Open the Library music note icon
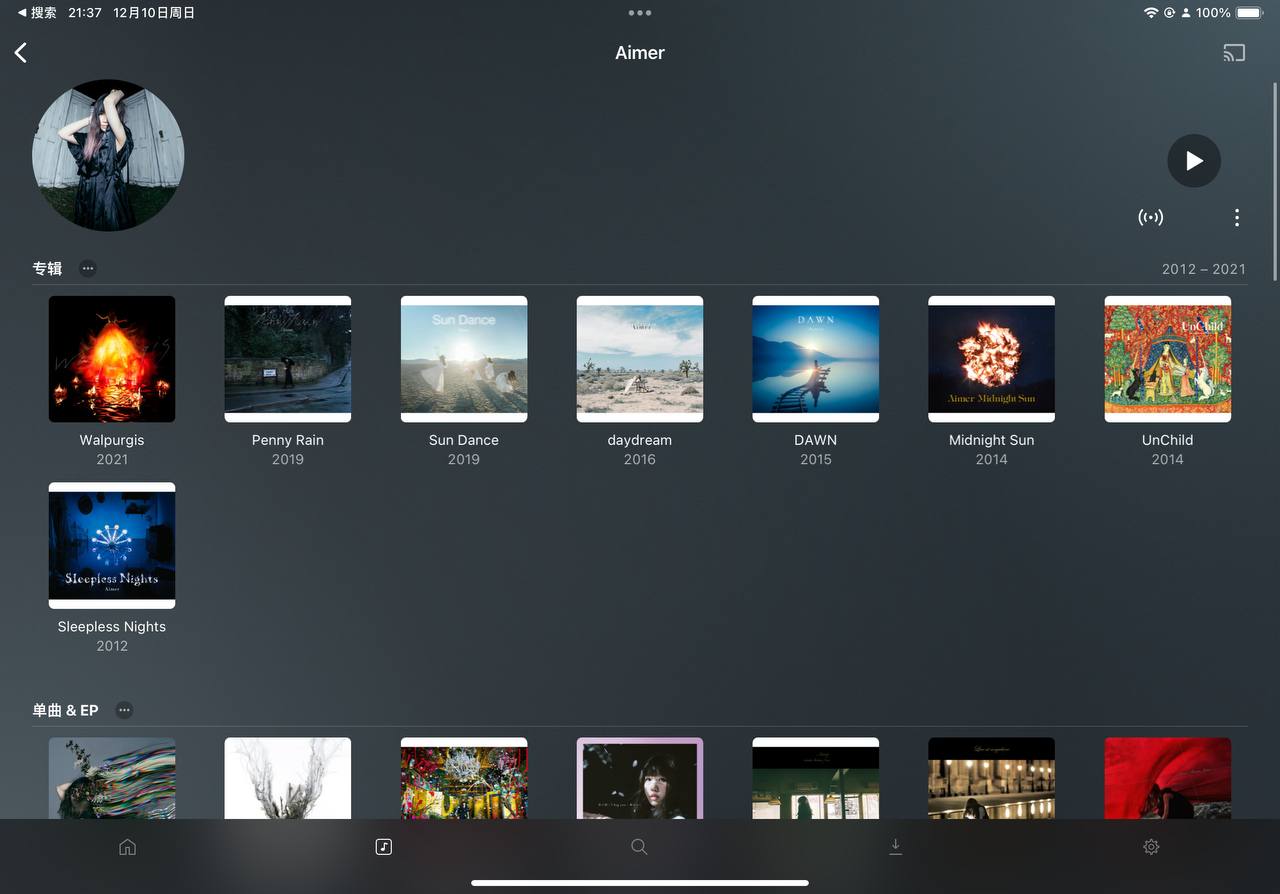The width and height of the screenshot is (1280, 894). pyautogui.click(x=383, y=846)
